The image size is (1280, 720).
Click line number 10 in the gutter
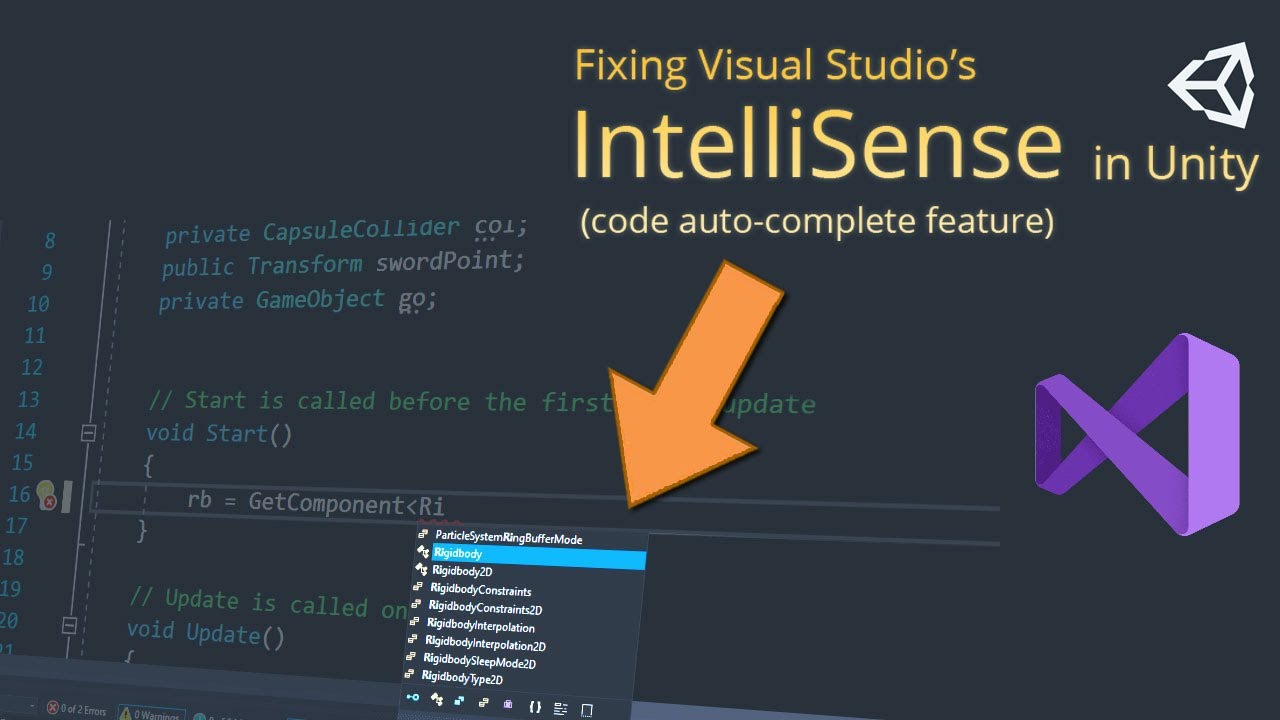point(37,304)
